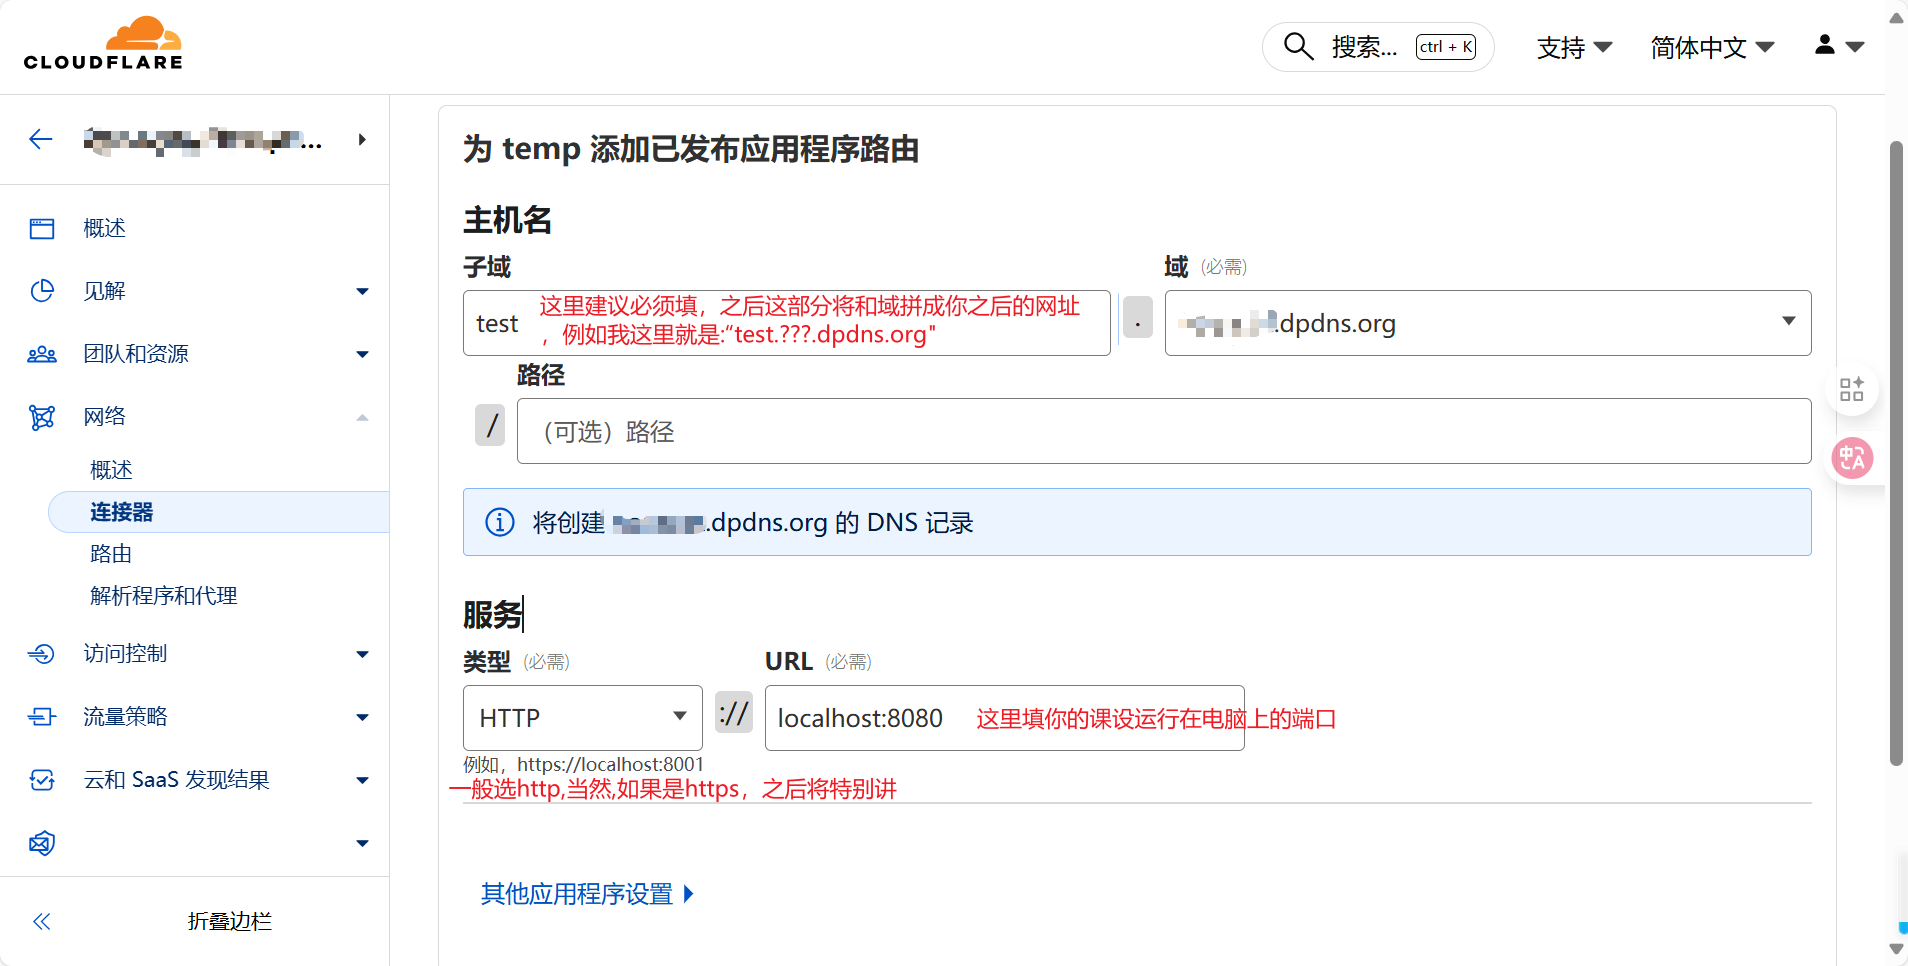1908x966 pixels.
Task: Open 见解 sidebar item
Action: [x=104, y=291]
